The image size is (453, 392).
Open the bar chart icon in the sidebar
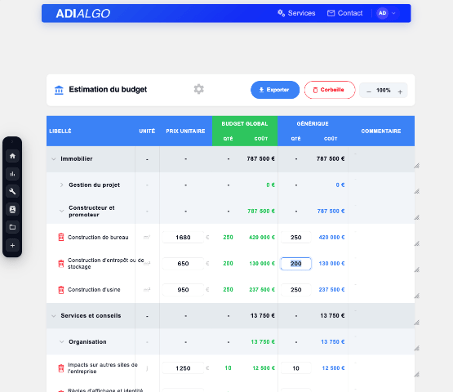(x=12, y=174)
